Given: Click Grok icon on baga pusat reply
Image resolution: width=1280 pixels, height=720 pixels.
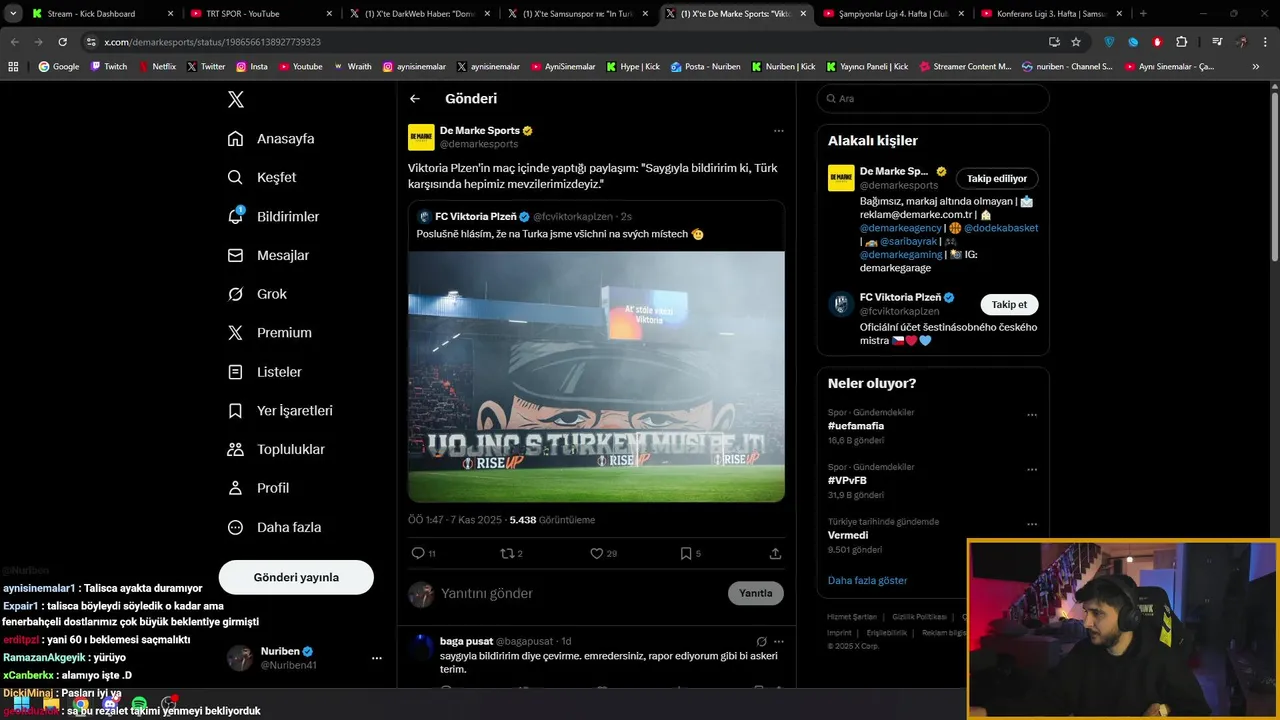Looking at the screenshot, I should tap(761, 641).
